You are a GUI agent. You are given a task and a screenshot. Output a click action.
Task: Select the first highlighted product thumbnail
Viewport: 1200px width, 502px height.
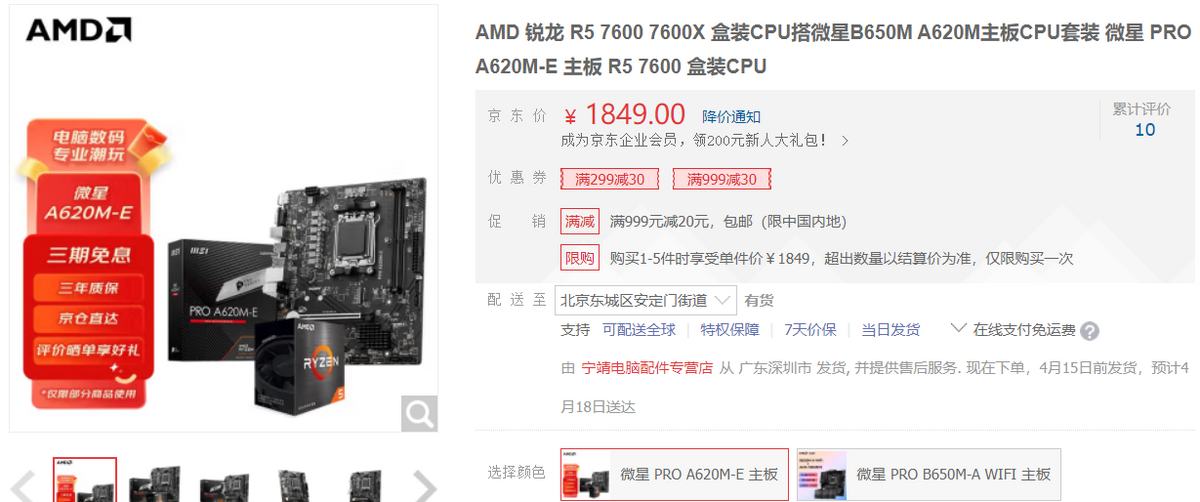pos(84,480)
